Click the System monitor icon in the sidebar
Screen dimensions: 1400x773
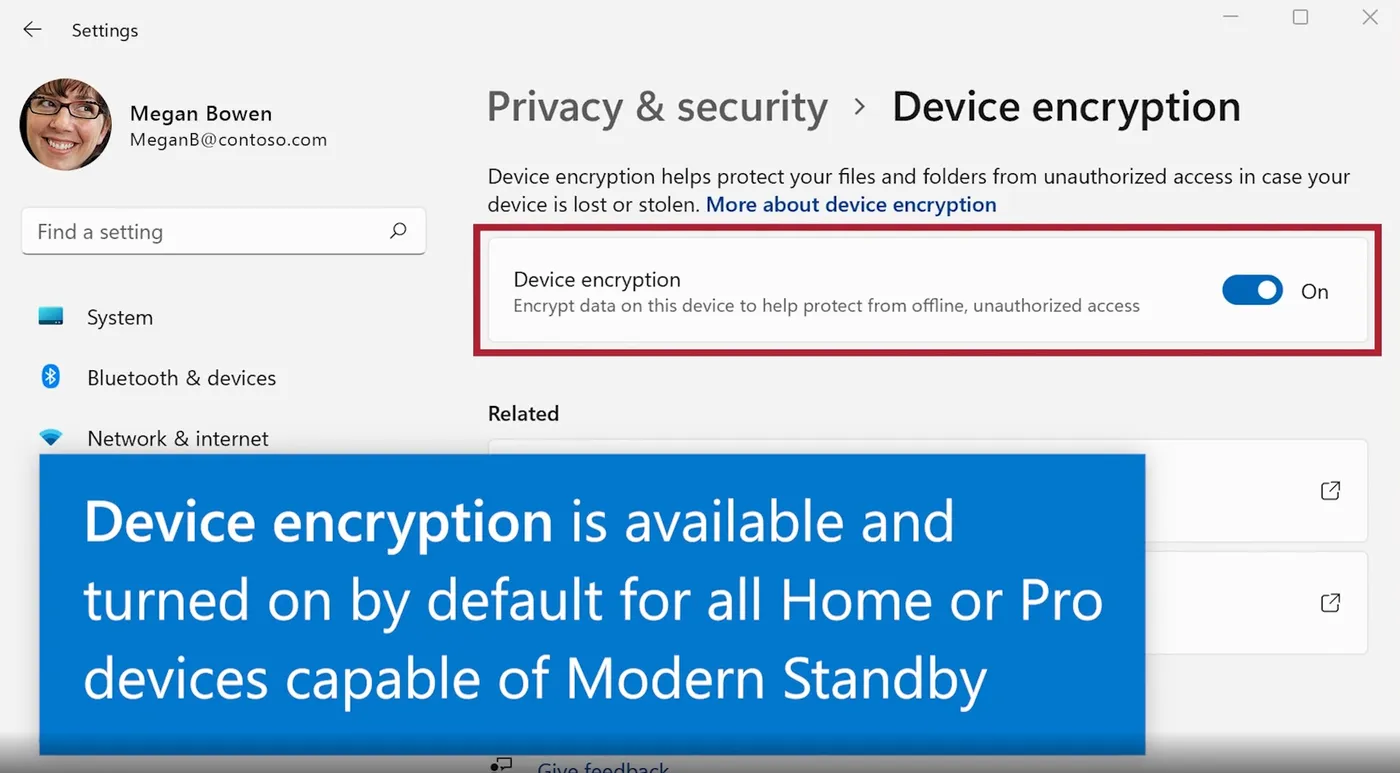tap(51, 317)
